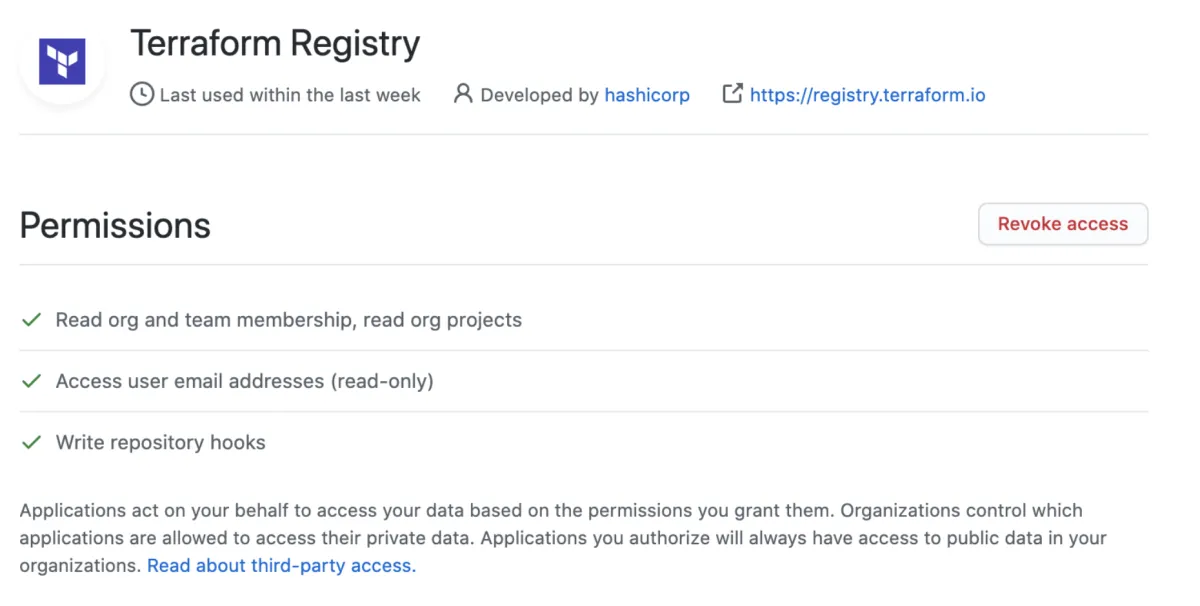Click 'Access user email addresses (read-only)' text
This screenshot has height=606, width=1200.
click(x=245, y=381)
